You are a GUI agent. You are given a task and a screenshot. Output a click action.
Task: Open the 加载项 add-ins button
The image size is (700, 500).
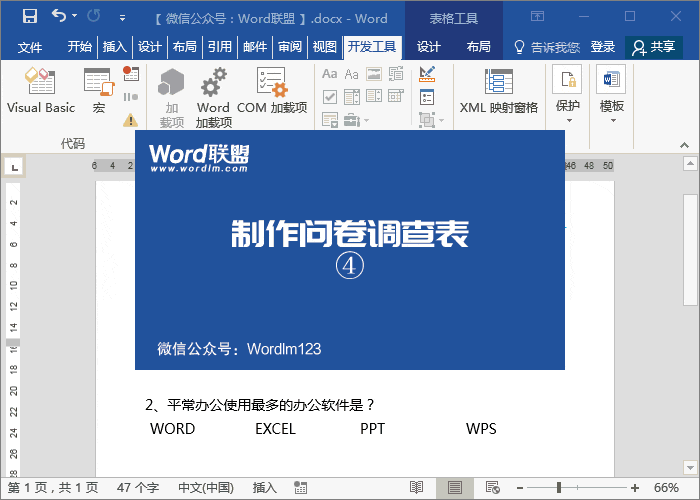click(172, 98)
